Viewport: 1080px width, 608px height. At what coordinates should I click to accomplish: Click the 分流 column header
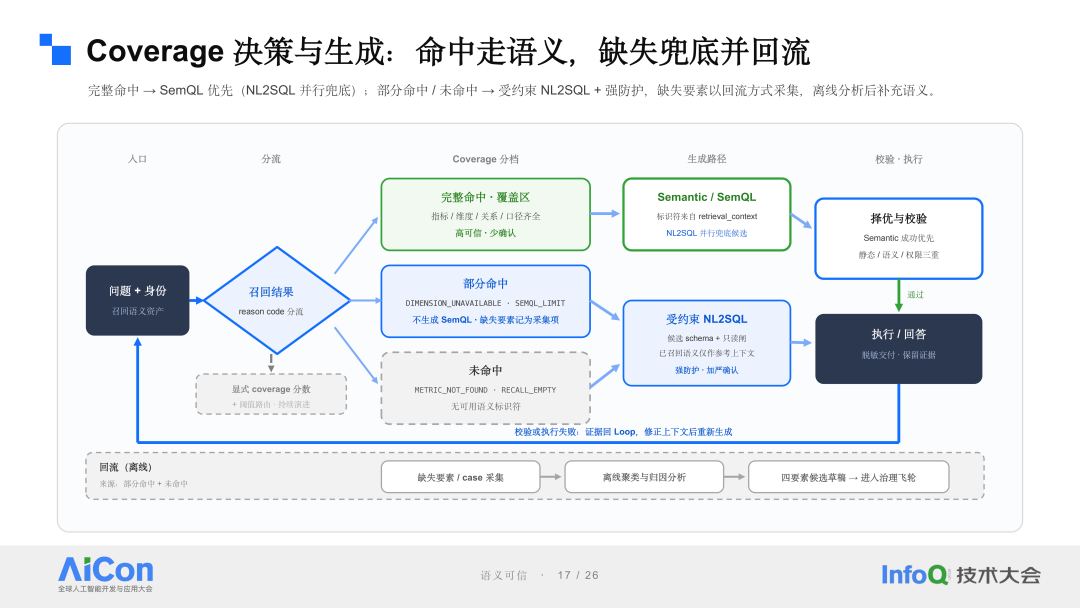coord(271,159)
